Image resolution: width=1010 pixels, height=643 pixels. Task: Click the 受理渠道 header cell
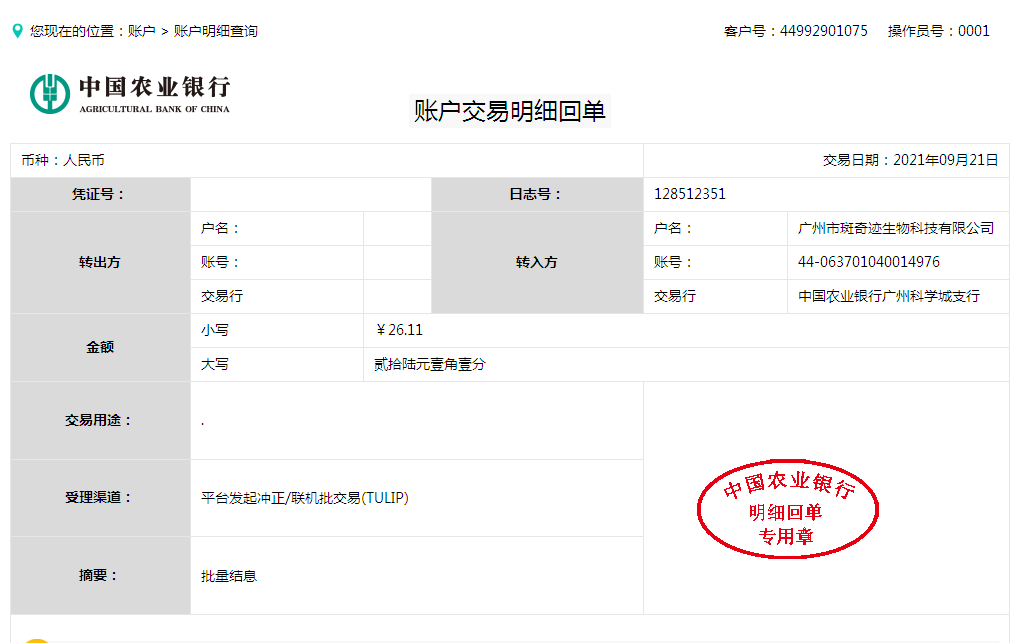100,498
